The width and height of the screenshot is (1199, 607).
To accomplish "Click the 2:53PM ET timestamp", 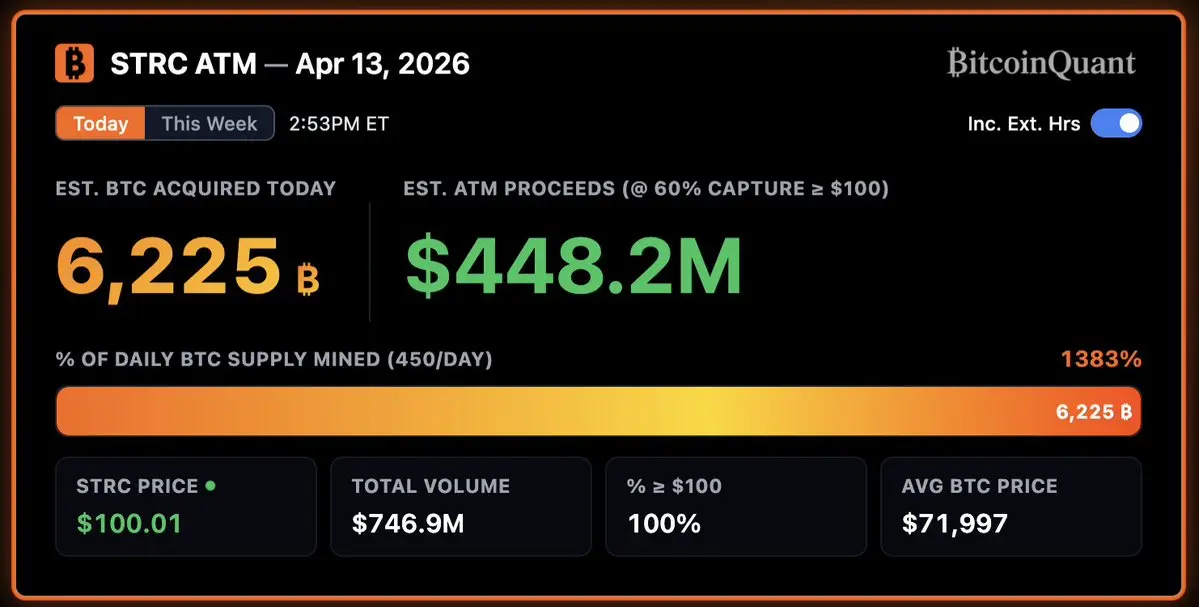I will [x=339, y=124].
